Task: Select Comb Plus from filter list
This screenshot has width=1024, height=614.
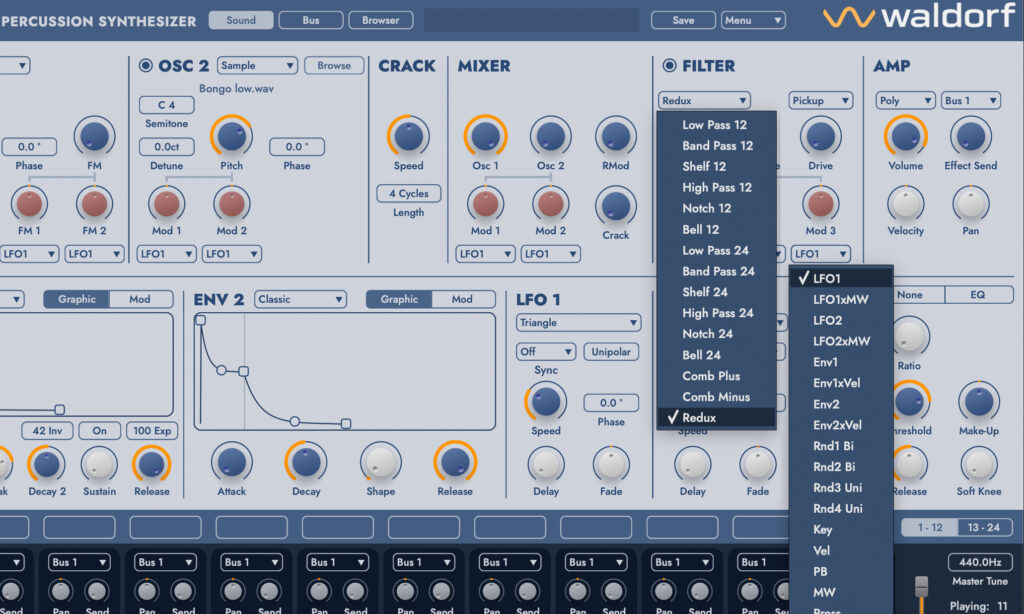Action: [711, 376]
